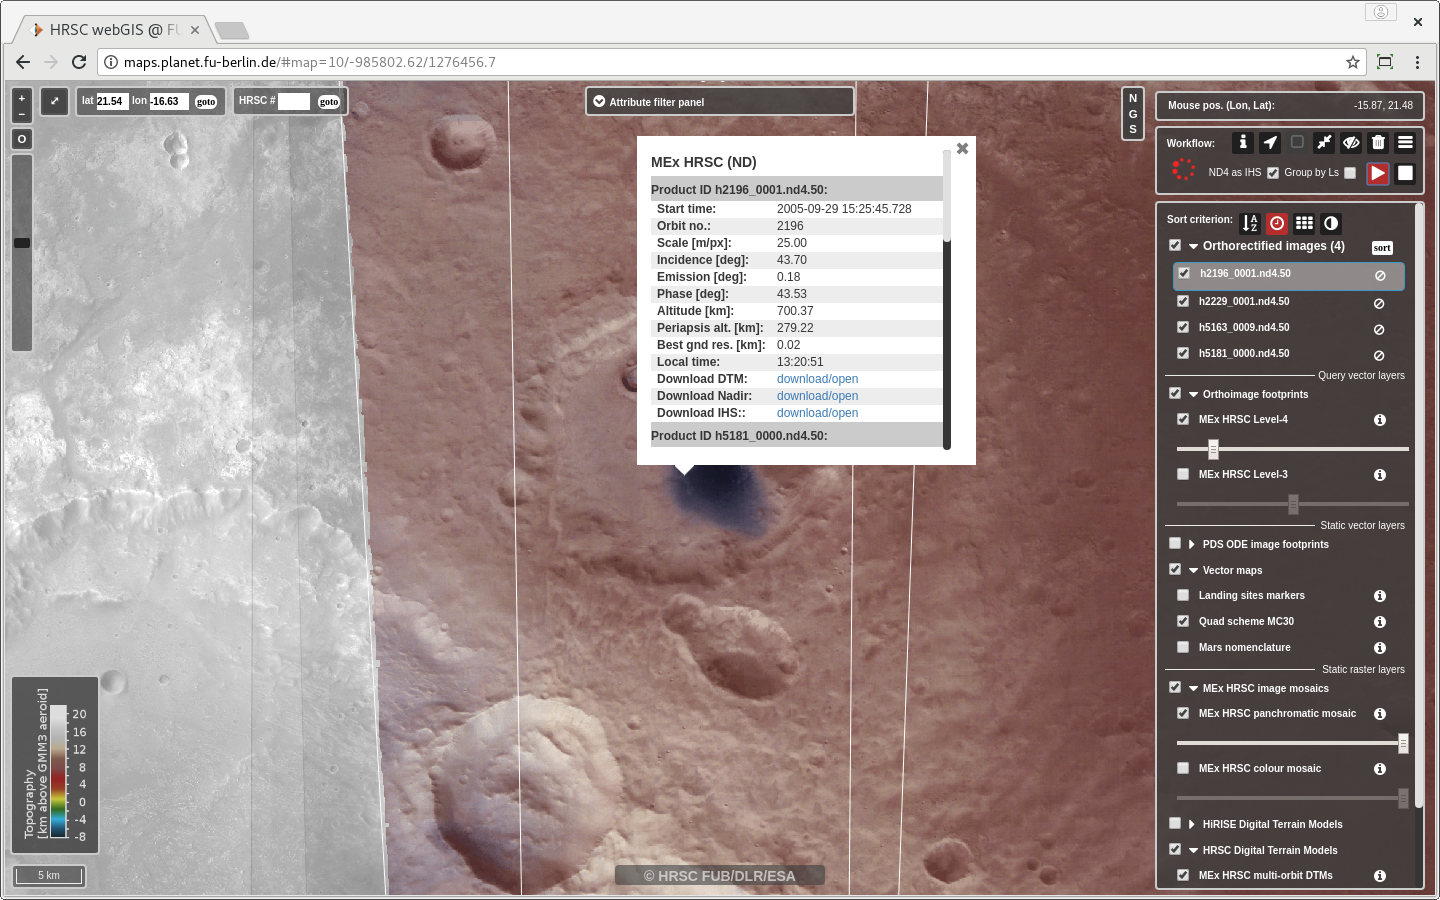
Task: Uncheck the ND4 as IHS checkbox
Action: [x=1273, y=173]
